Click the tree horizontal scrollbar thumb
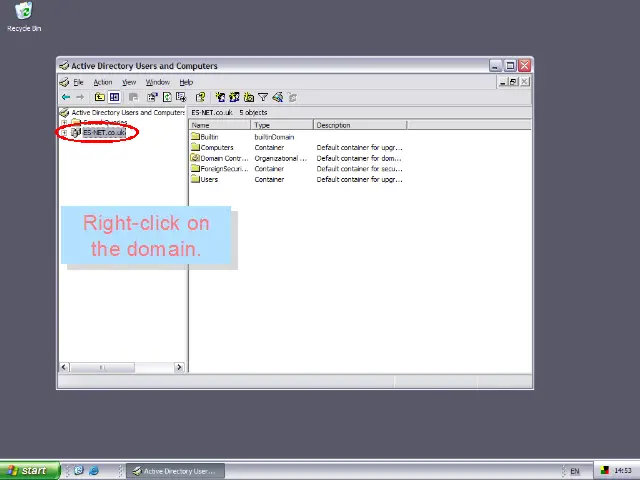 coord(102,367)
